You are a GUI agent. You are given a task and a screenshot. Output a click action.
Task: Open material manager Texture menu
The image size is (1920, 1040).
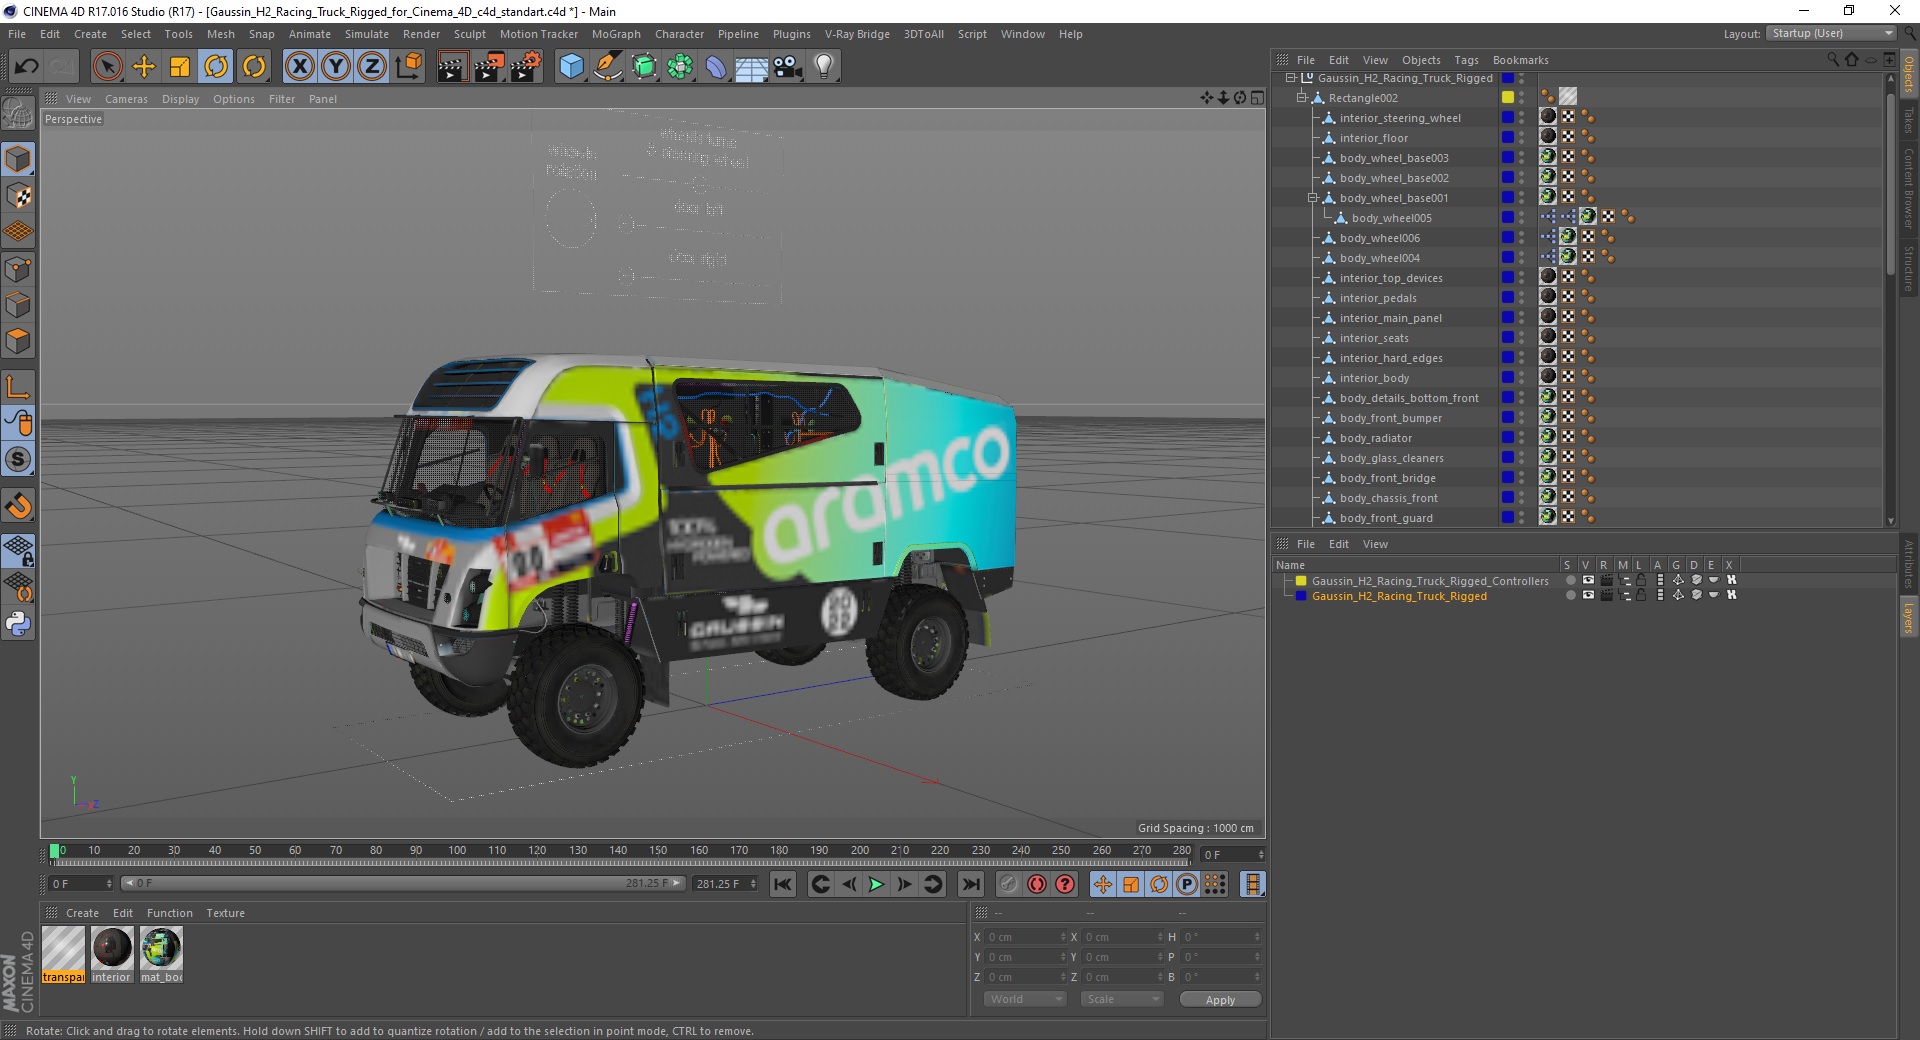tap(225, 913)
